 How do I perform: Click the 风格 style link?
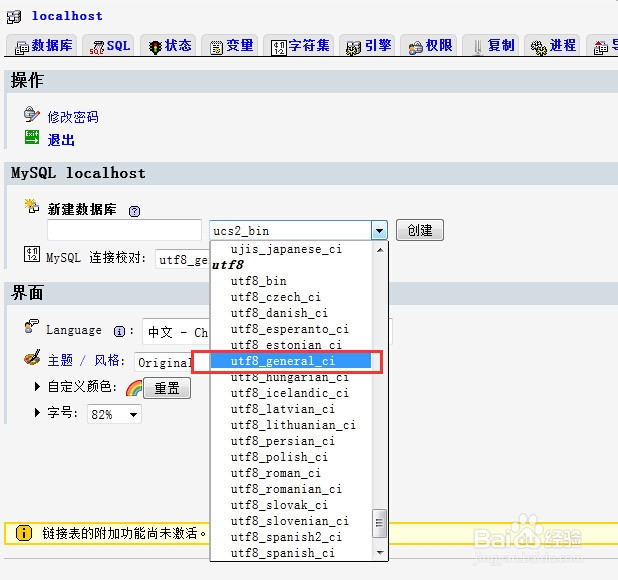tap(106, 360)
